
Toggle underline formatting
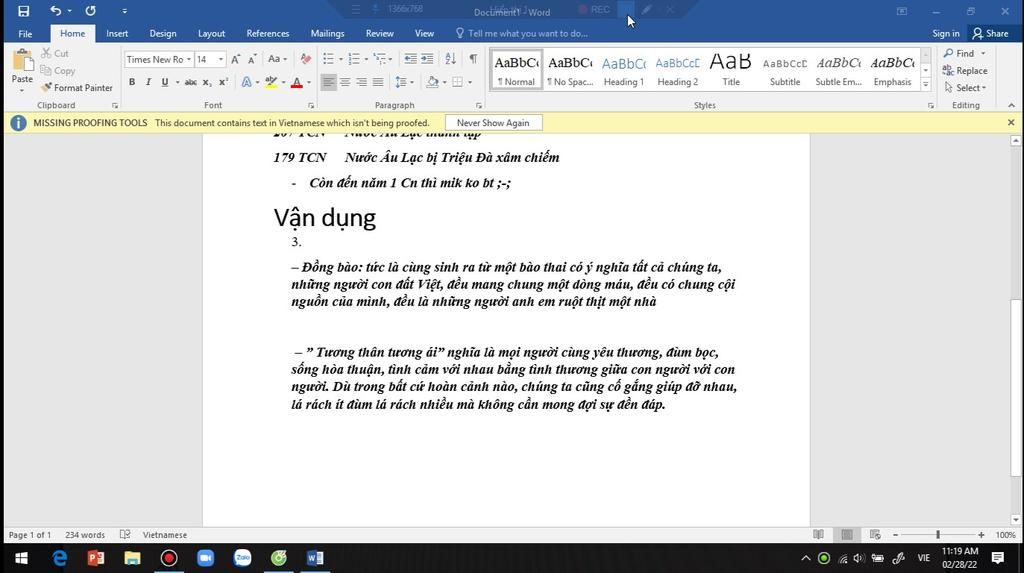coord(165,82)
